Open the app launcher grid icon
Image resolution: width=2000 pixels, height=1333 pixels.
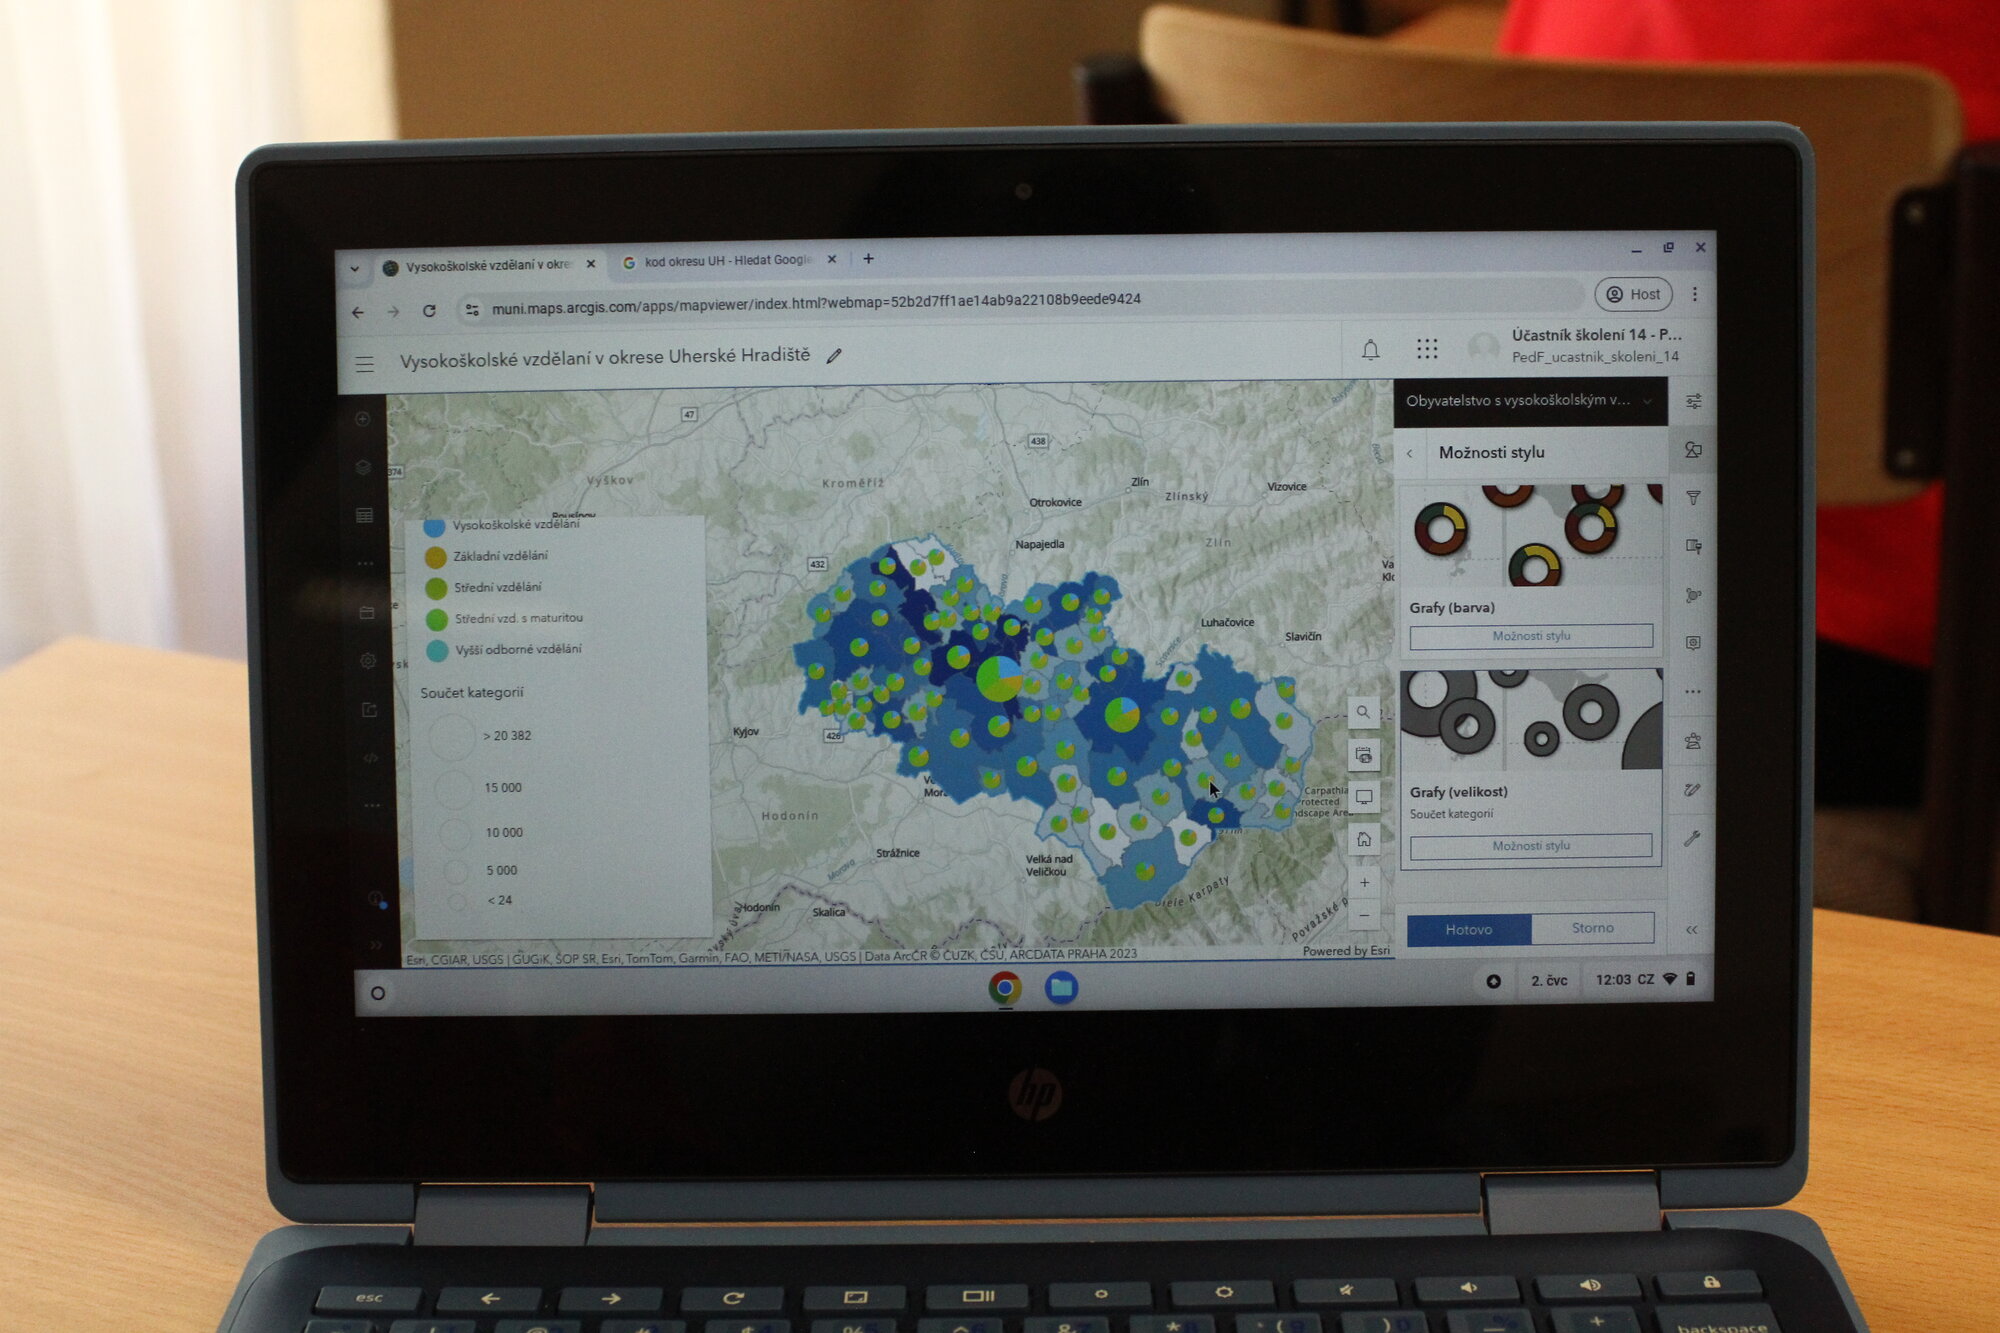coord(1427,348)
